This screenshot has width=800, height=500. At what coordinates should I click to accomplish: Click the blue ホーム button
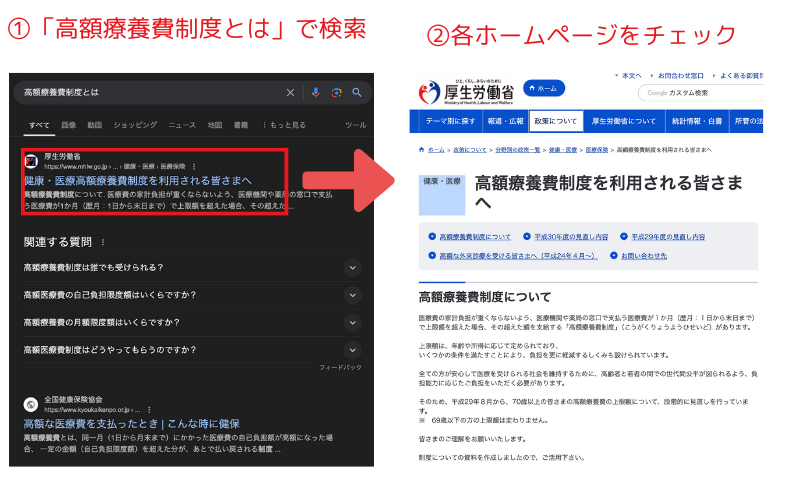[x=544, y=89]
